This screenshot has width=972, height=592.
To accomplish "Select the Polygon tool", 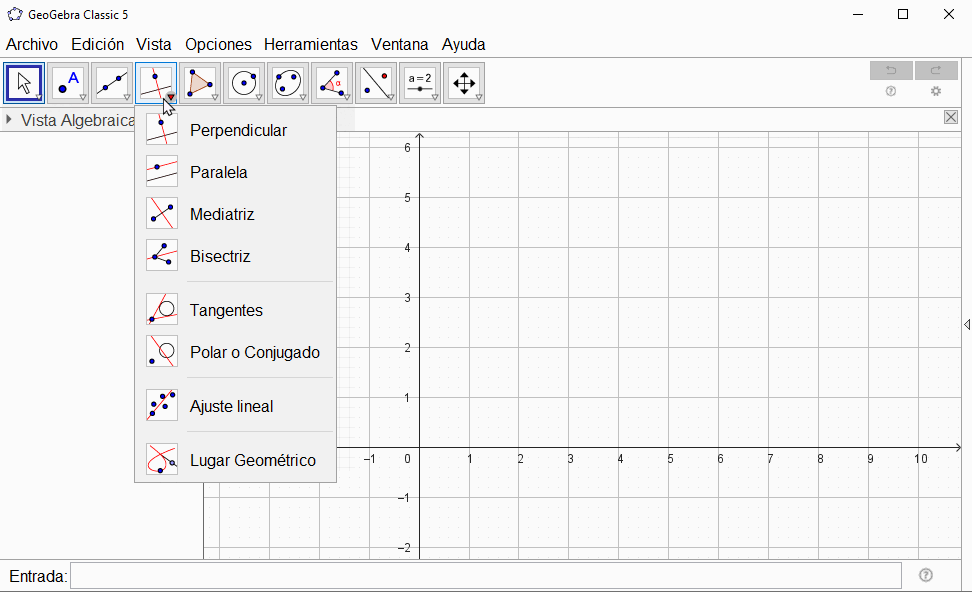I will 200,83.
